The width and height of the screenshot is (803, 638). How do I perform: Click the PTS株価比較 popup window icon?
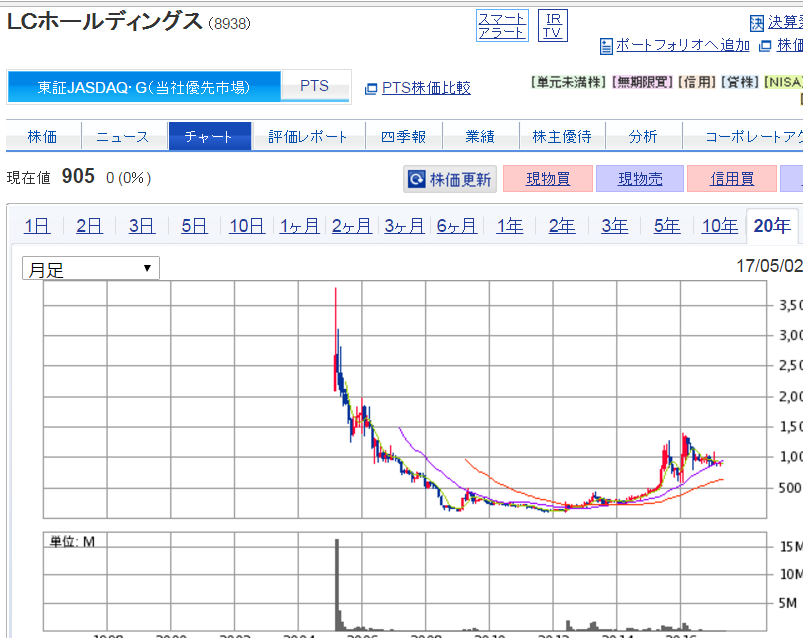point(371,88)
